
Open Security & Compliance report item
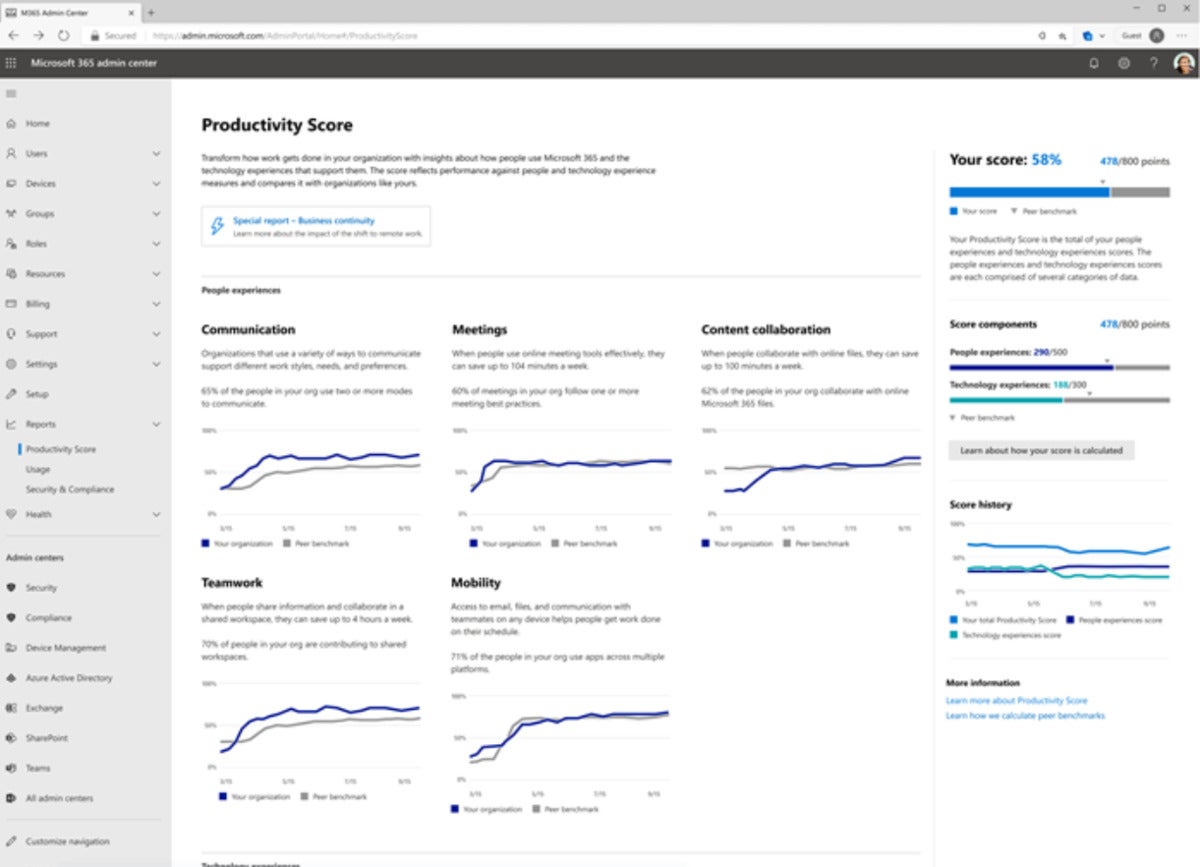[70, 489]
